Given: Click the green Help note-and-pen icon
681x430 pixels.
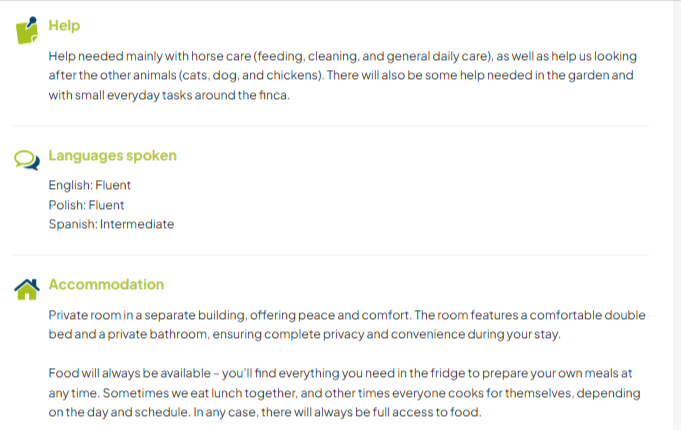Looking at the screenshot, I should click(27, 29).
